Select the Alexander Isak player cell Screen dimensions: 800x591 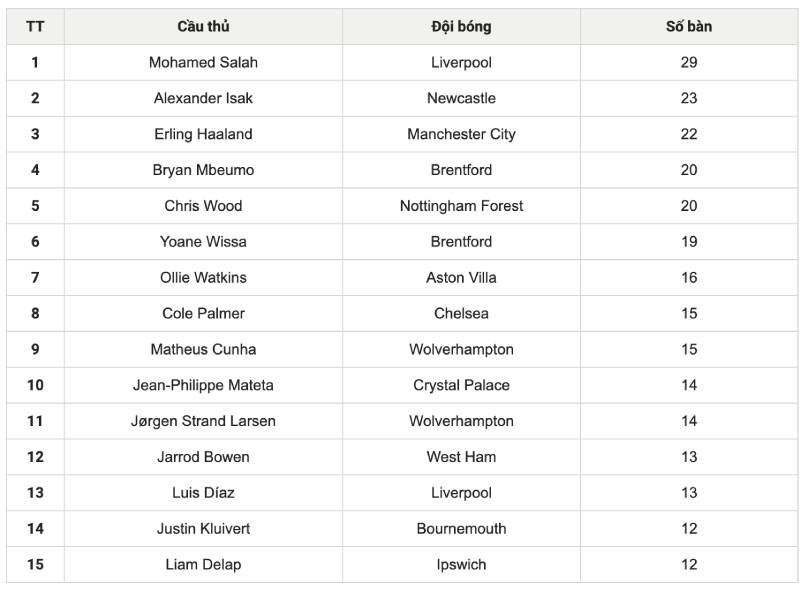point(203,98)
